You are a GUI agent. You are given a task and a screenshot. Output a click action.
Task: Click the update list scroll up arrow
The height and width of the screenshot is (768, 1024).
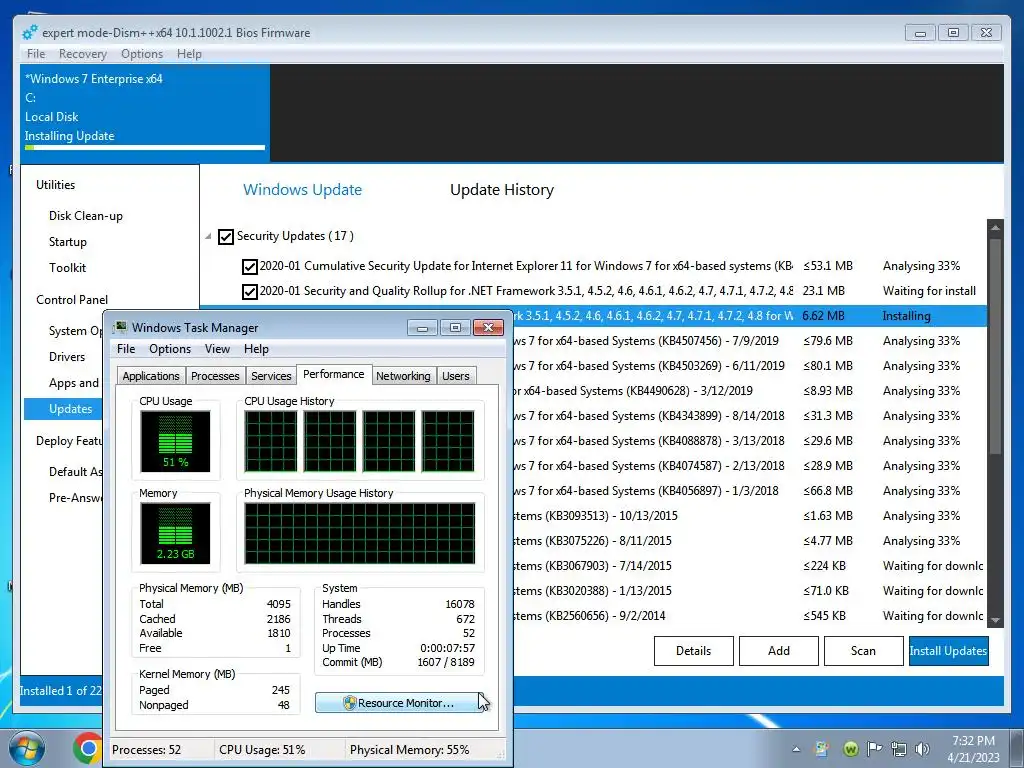995,227
